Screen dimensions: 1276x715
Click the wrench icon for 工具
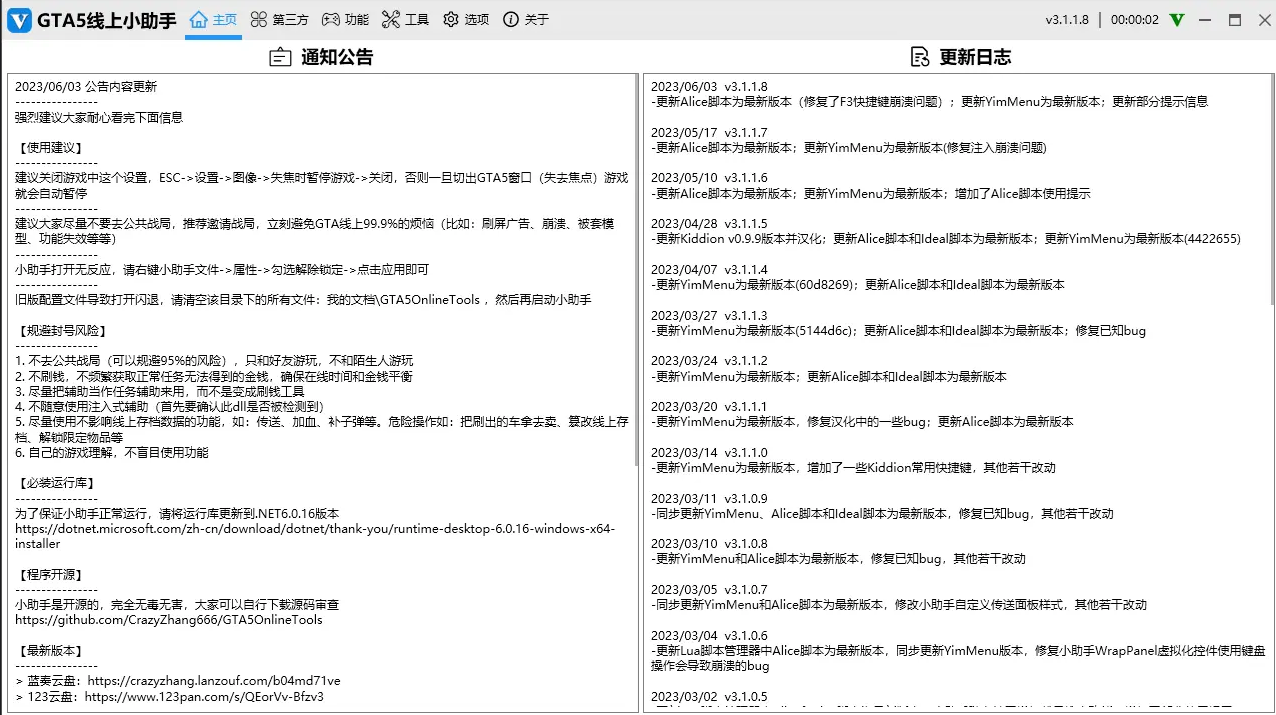click(390, 18)
